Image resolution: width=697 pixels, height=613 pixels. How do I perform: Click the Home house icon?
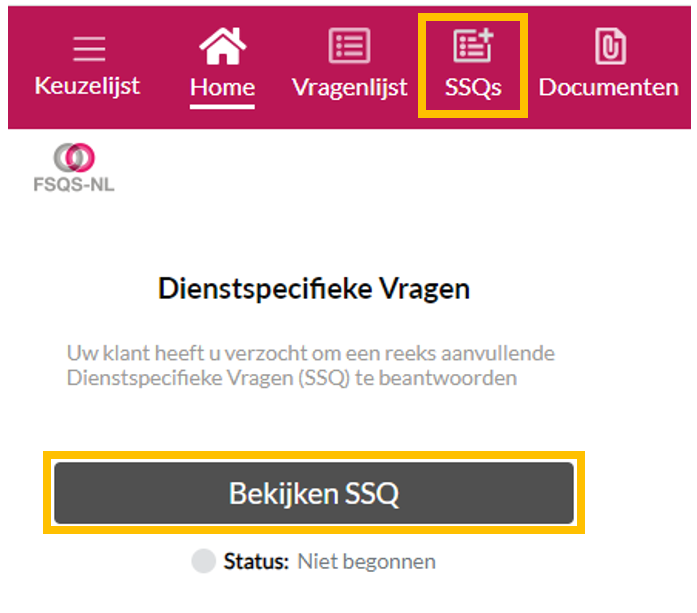pyautogui.click(x=223, y=46)
